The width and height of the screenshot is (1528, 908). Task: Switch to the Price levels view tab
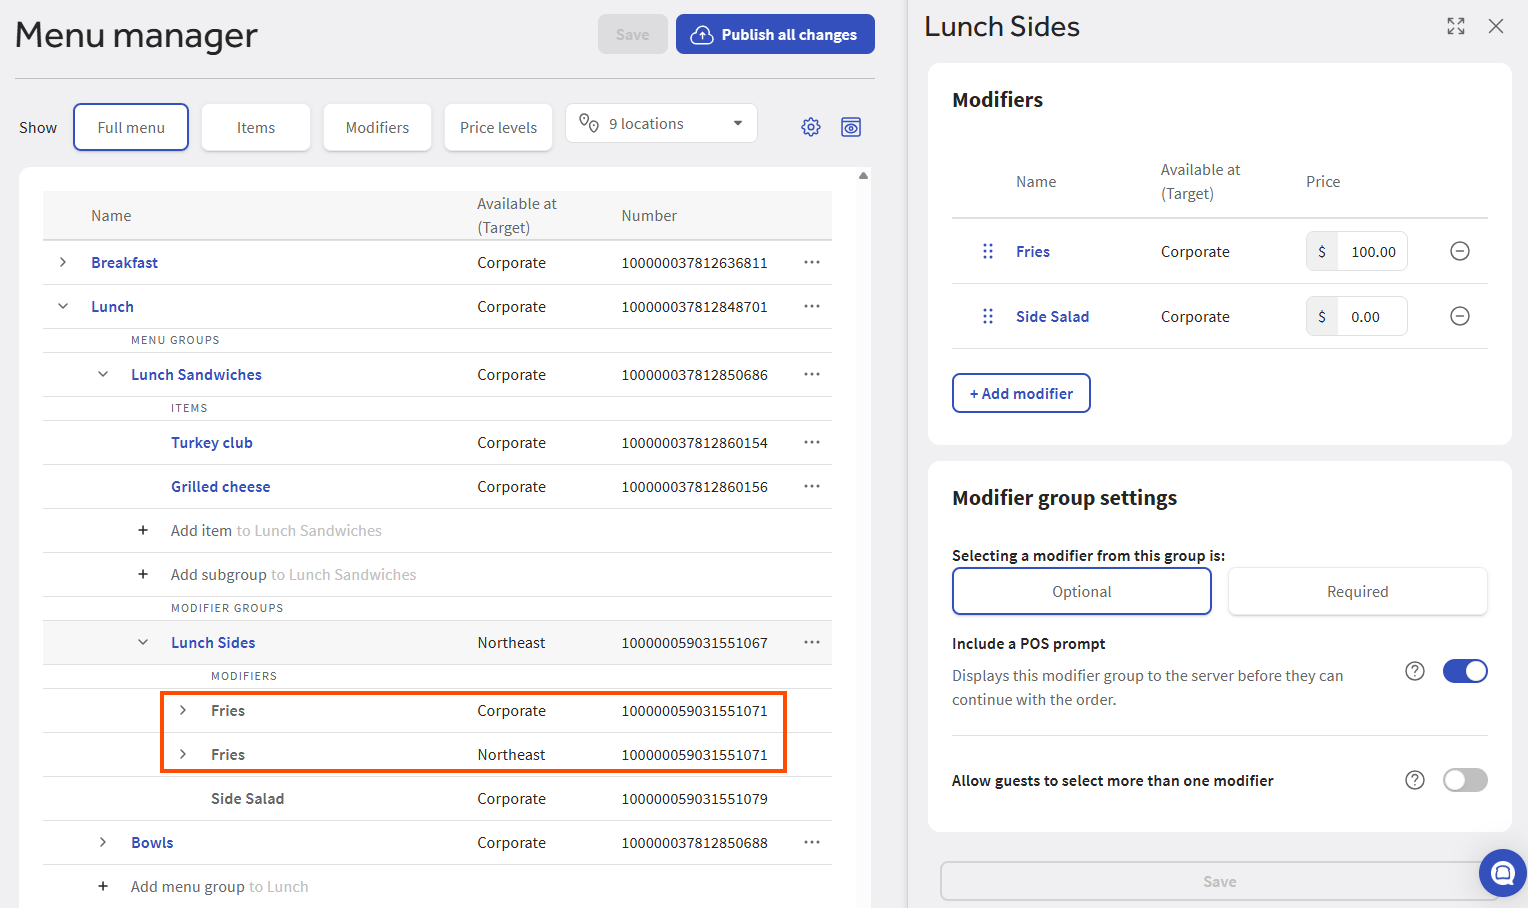498,127
